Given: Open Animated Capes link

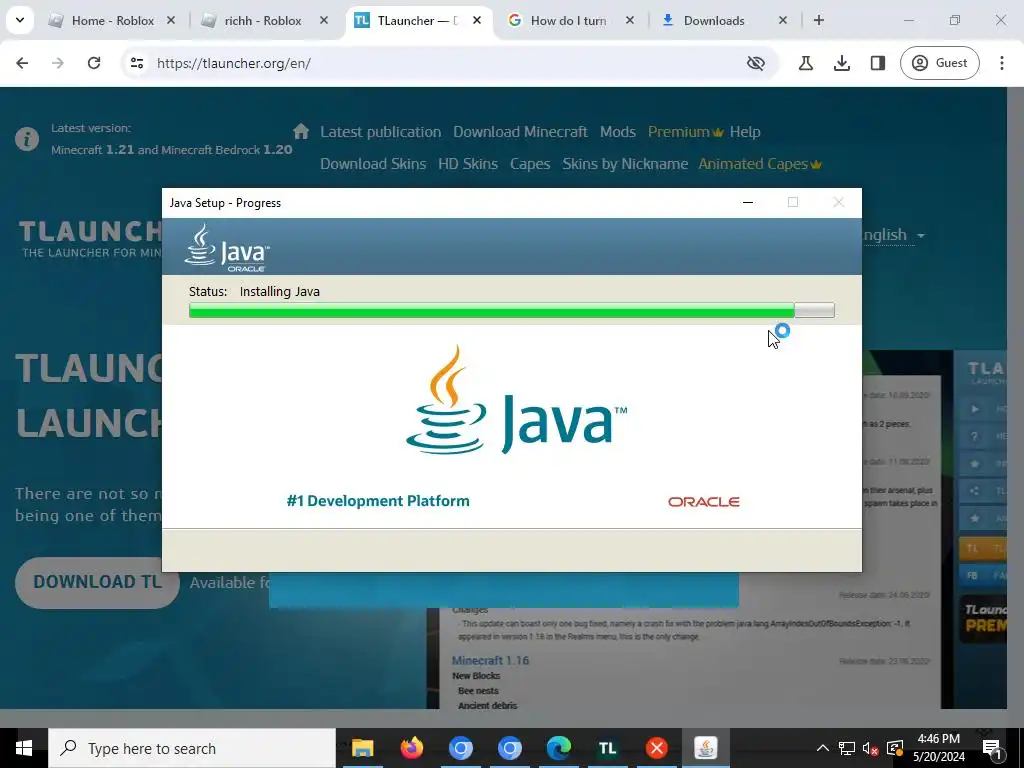Looking at the screenshot, I should [x=760, y=164].
